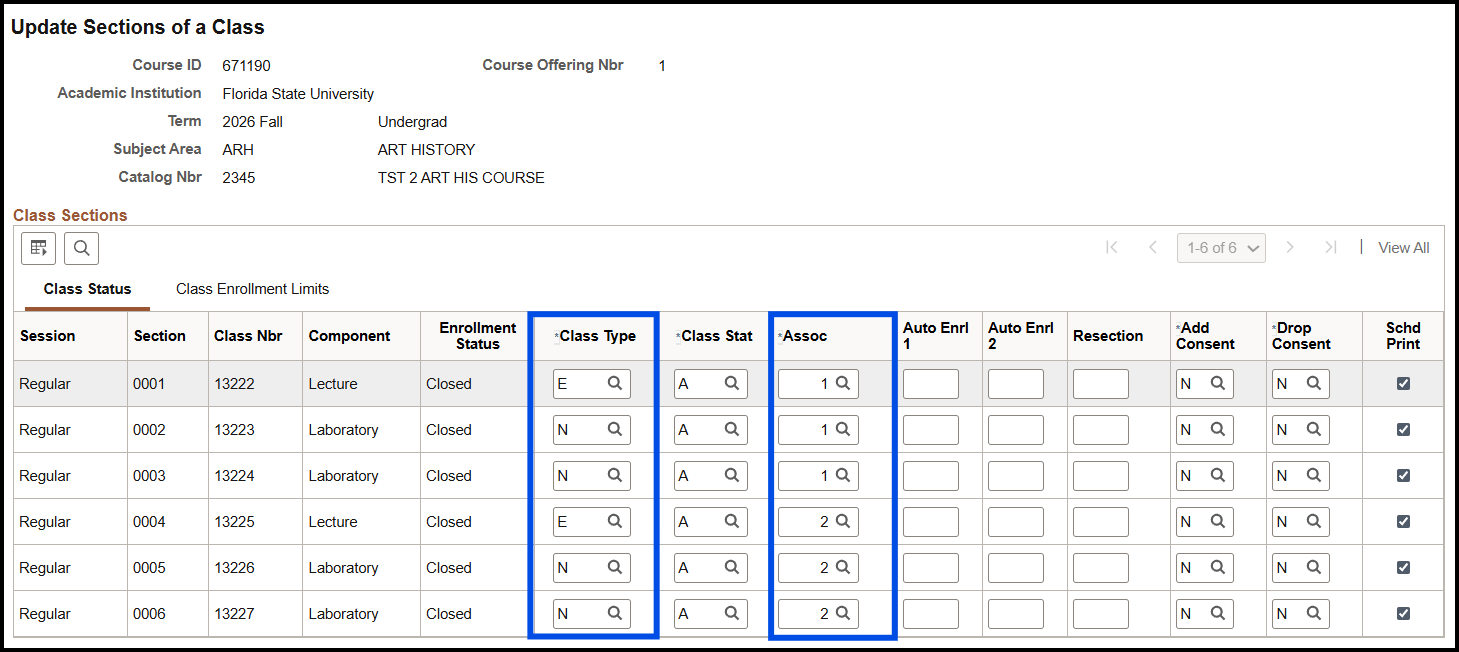Select the Class Status tab
Viewport: 1459px width, 652px height.
(87, 288)
